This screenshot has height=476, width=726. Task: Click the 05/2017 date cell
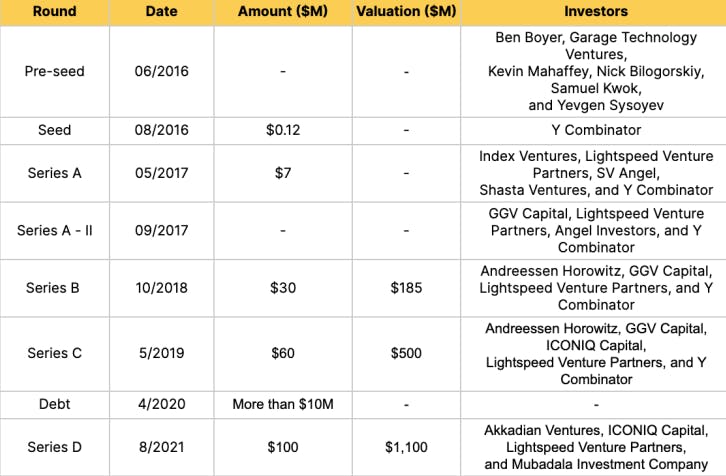(x=160, y=173)
